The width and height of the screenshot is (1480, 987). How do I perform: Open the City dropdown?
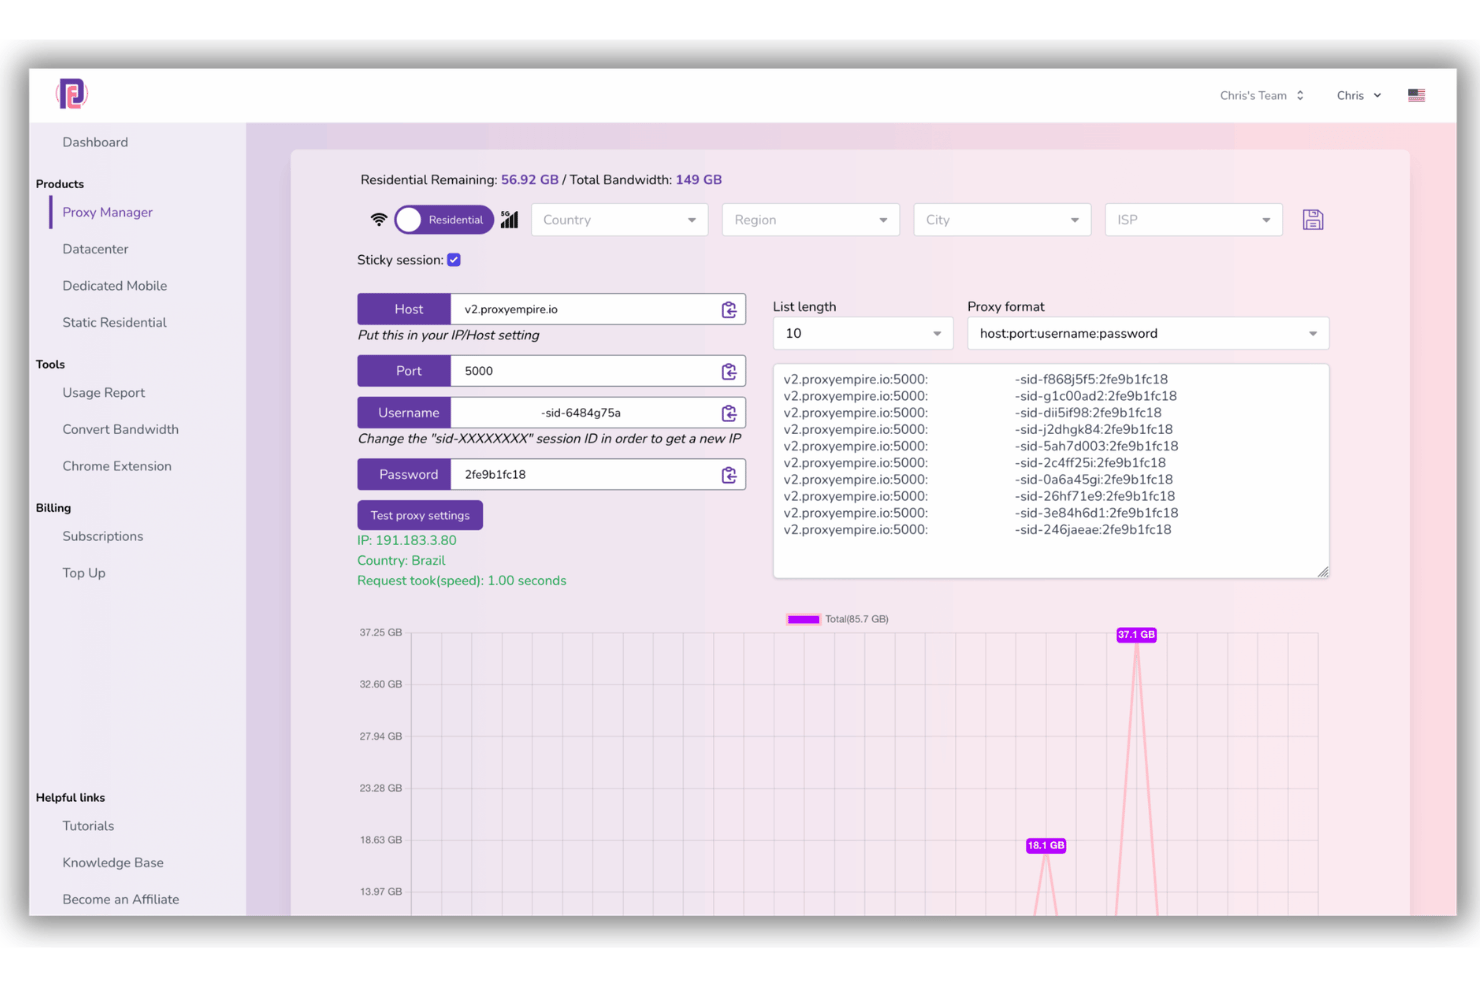click(1002, 220)
